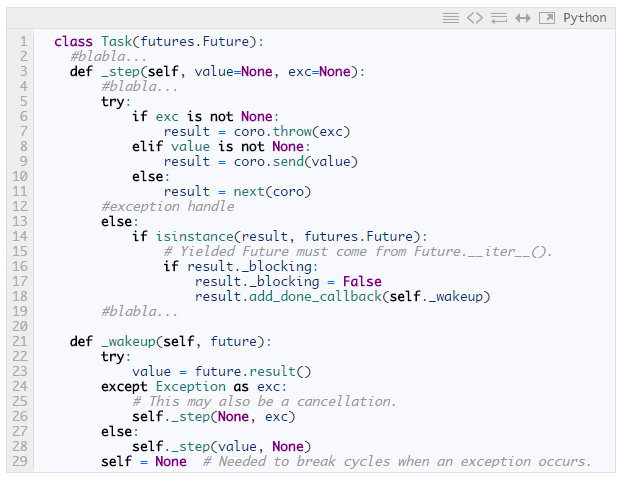Click line 'if result._blocking:'
Viewport: 626px width, 493px height.
click(x=241, y=266)
